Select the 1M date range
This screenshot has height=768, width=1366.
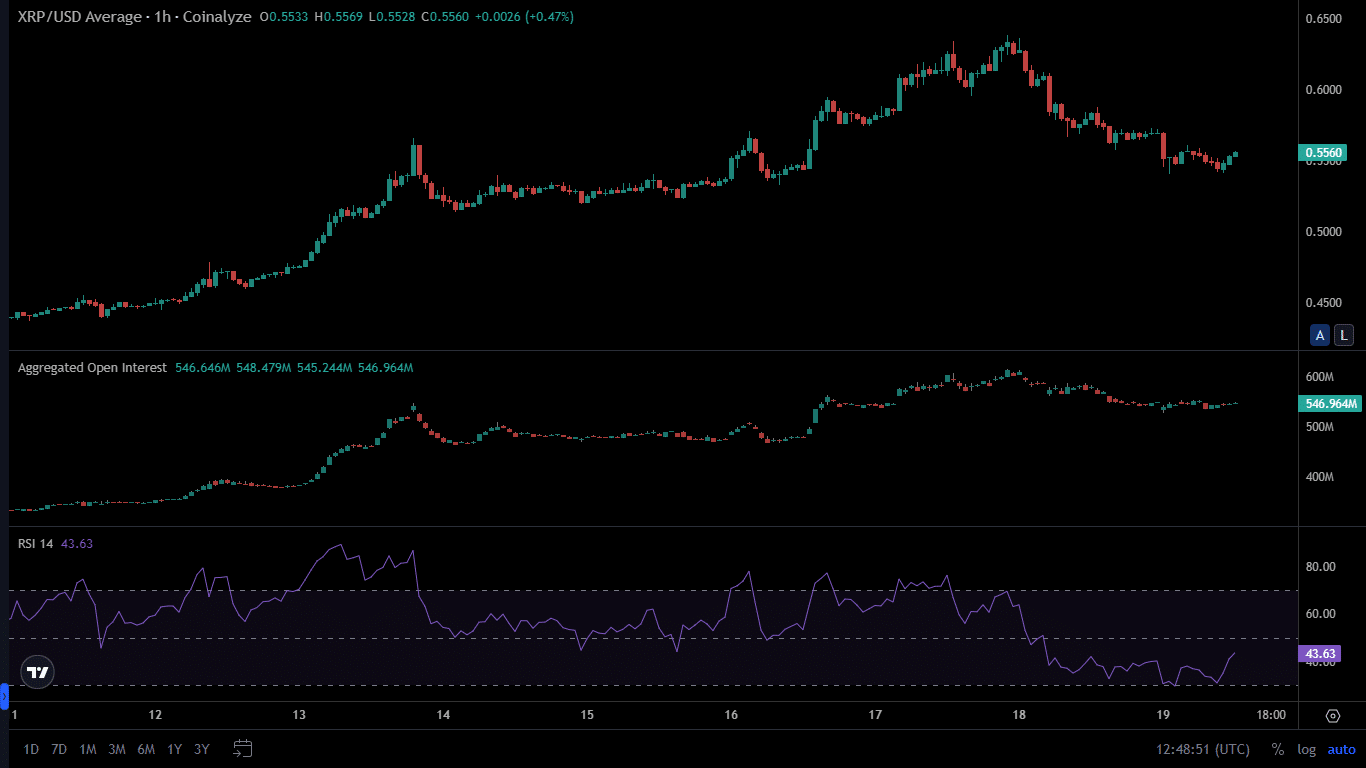[x=88, y=749]
